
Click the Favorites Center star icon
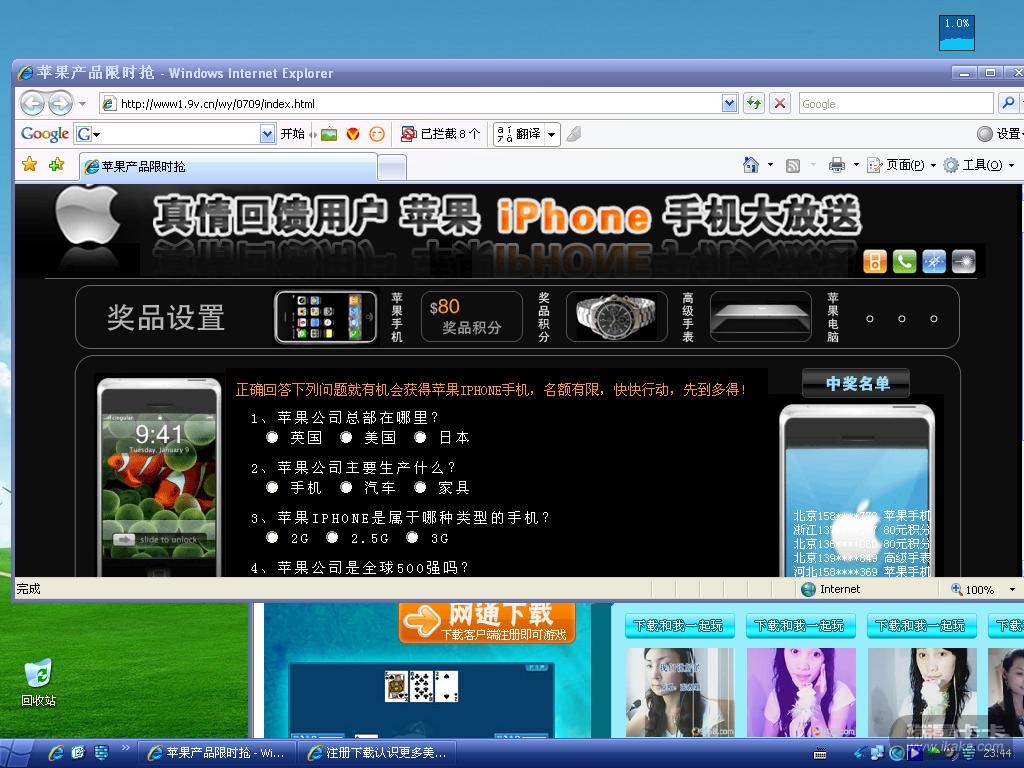click(29, 165)
